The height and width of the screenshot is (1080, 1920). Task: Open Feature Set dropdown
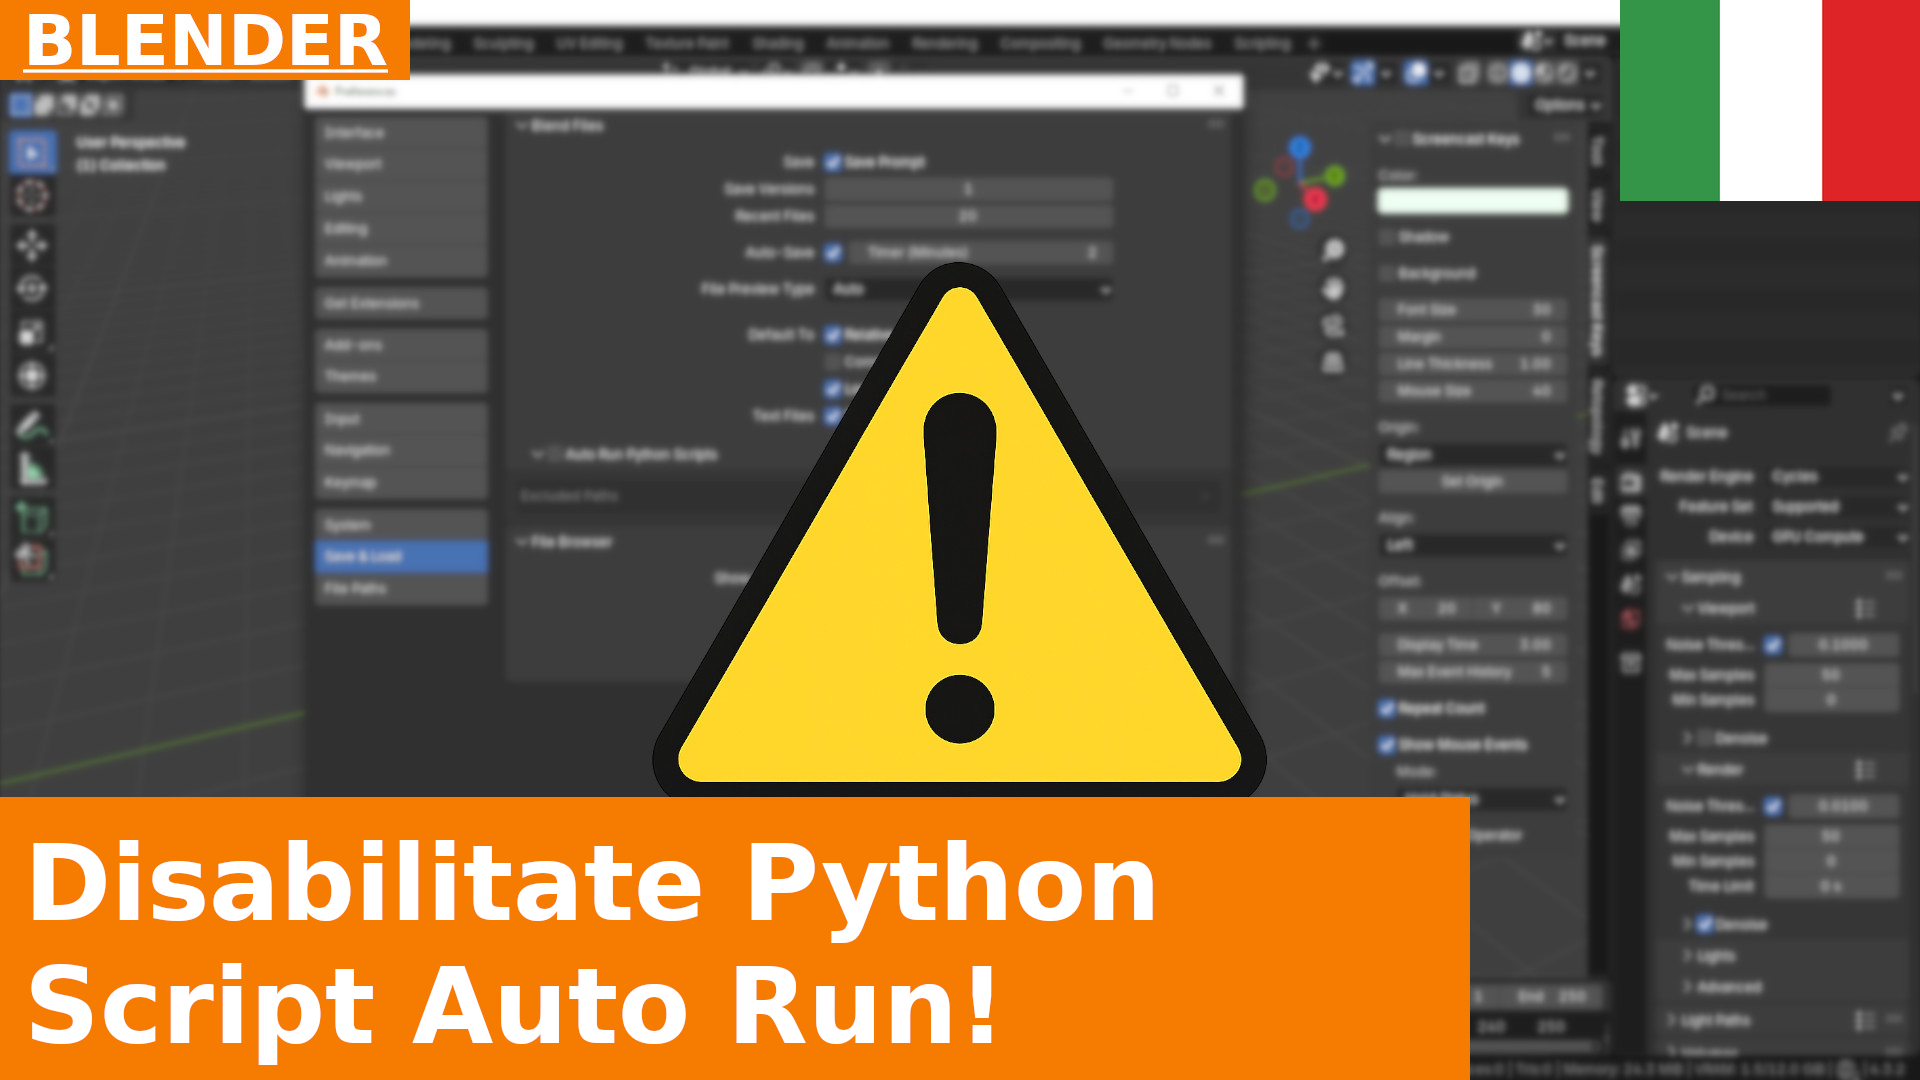pos(1837,507)
